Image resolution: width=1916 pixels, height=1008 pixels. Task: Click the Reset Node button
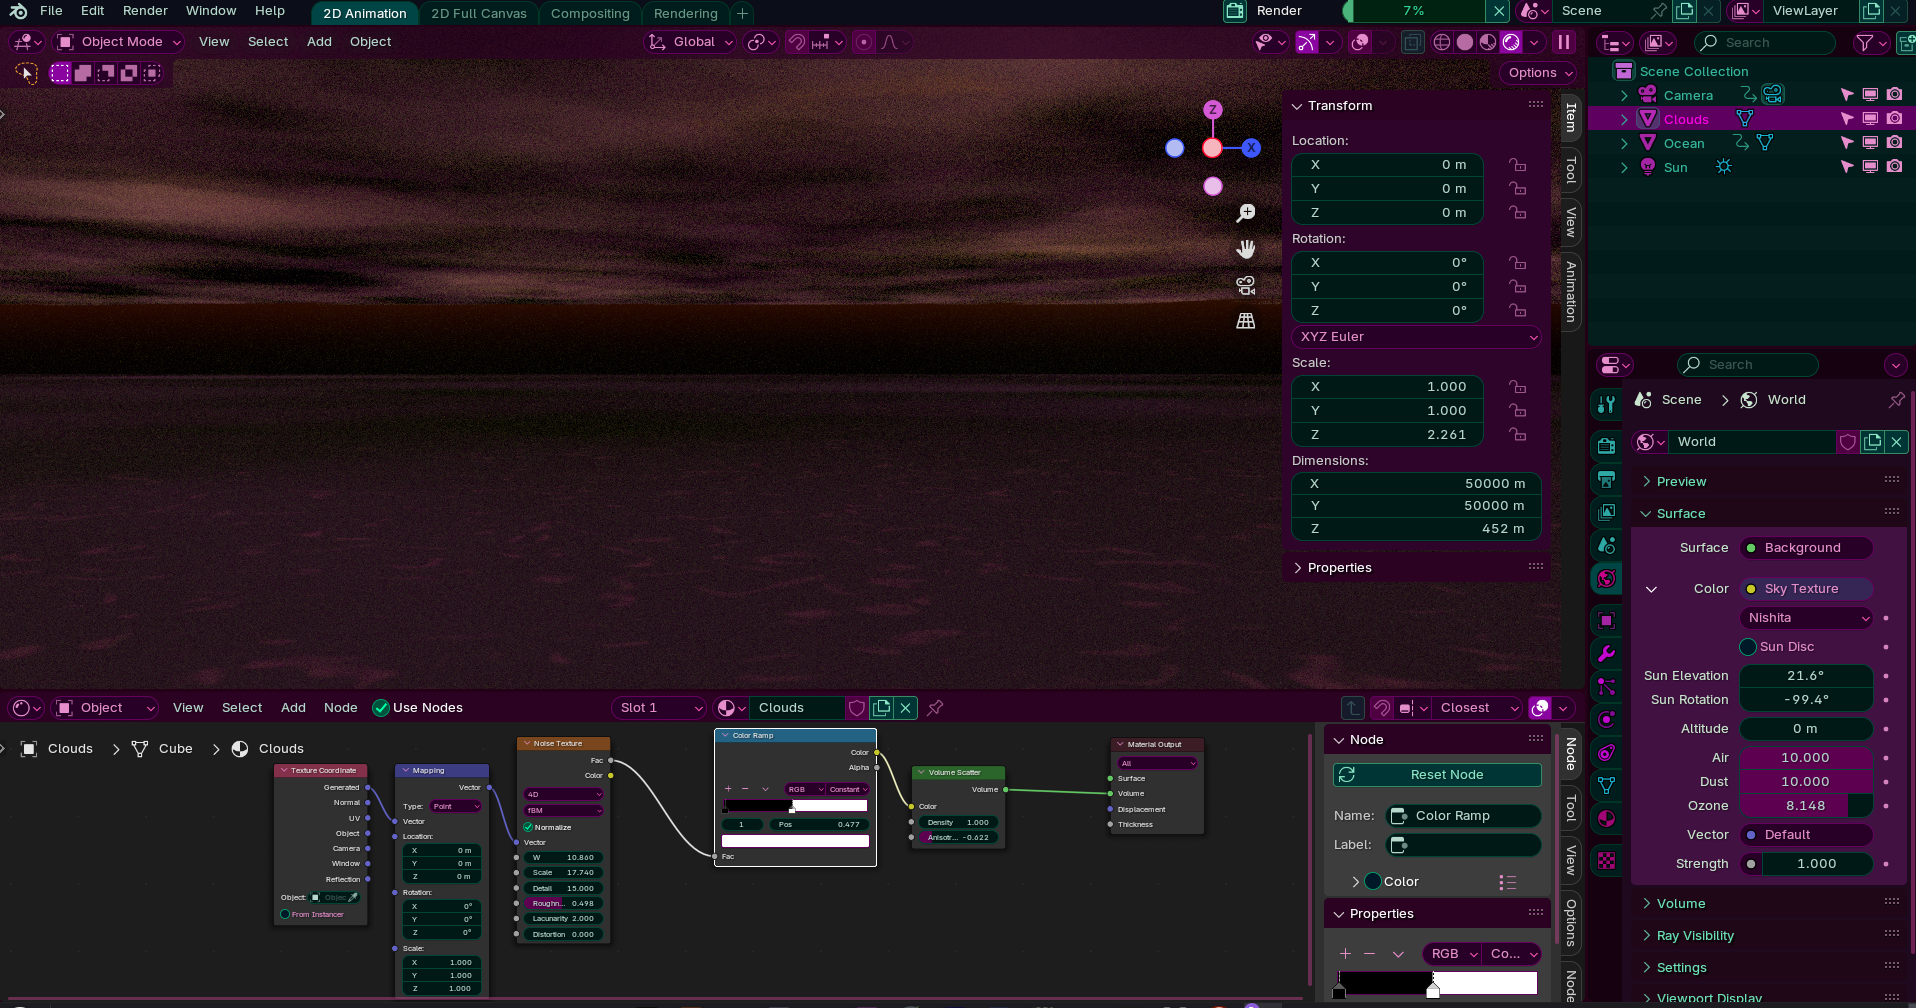[1437, 775]
